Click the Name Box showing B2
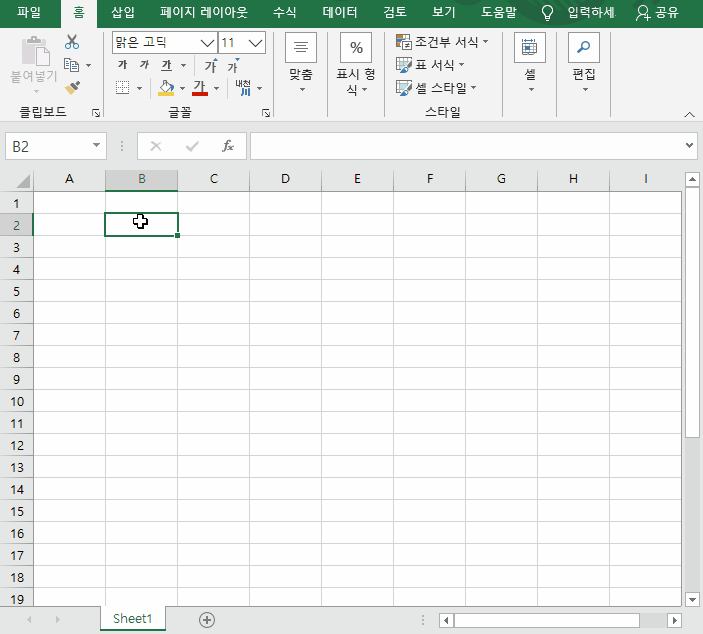This screenshot has width=703, height=634. click(48, 146)
